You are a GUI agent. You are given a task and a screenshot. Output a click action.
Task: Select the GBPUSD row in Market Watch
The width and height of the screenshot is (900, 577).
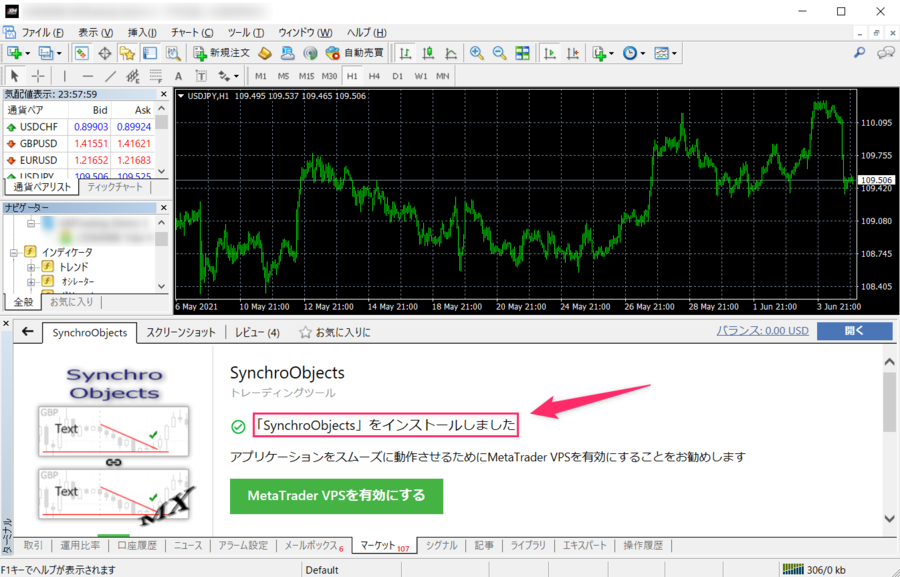click(x=79, y=144)
